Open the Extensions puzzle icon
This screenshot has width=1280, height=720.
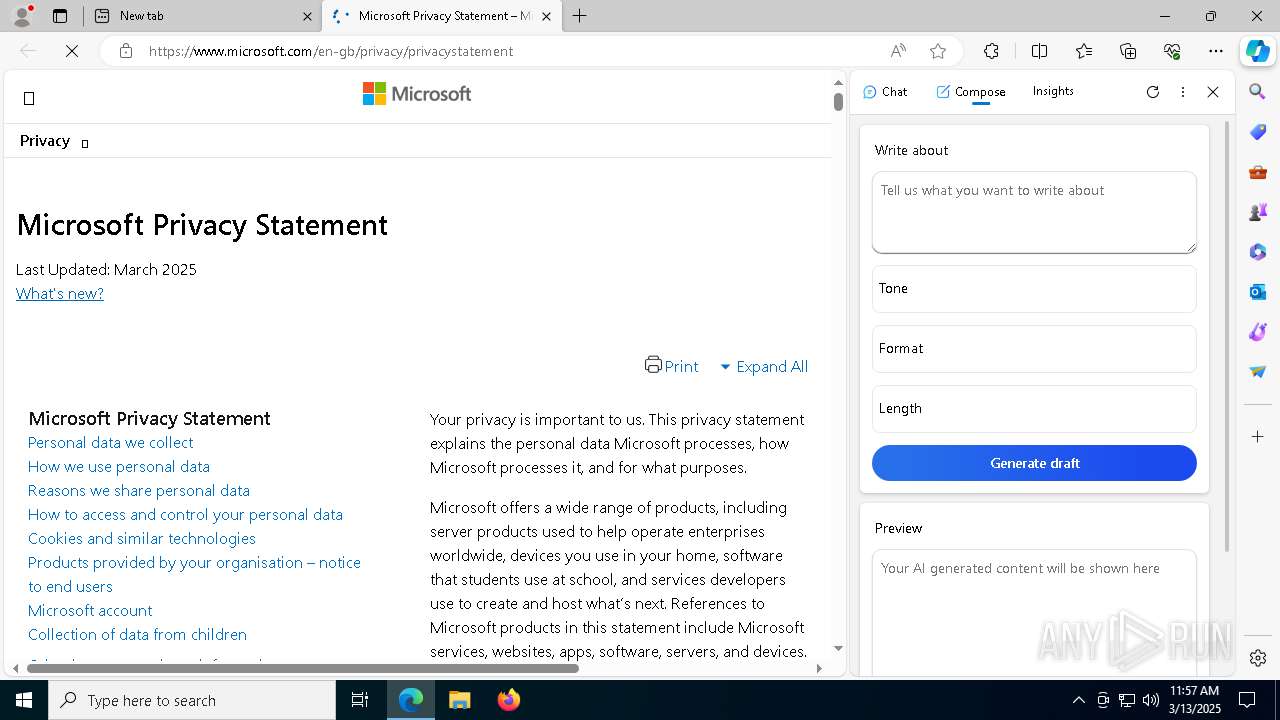(991, 51)
